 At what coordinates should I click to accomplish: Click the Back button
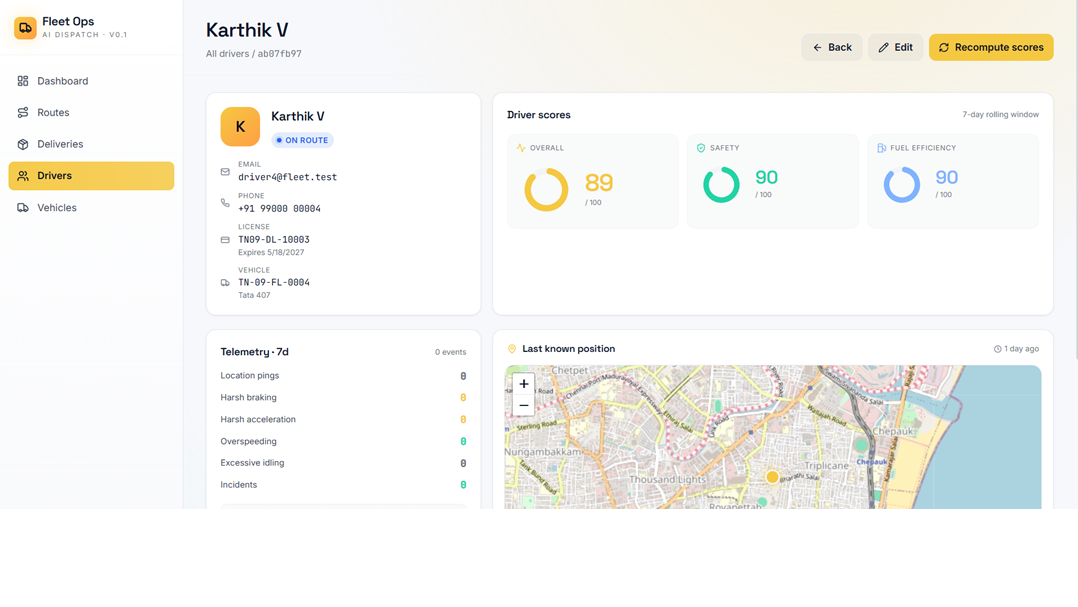pos(832,47)
